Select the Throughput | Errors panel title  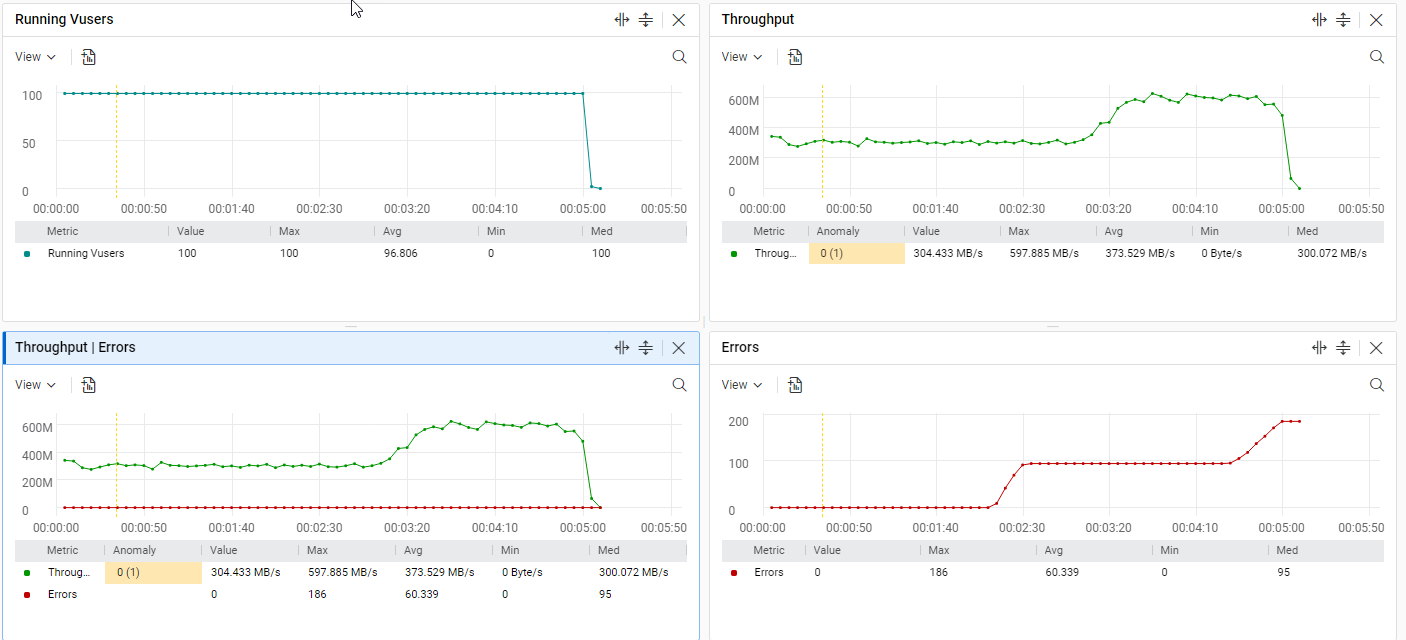75,348
